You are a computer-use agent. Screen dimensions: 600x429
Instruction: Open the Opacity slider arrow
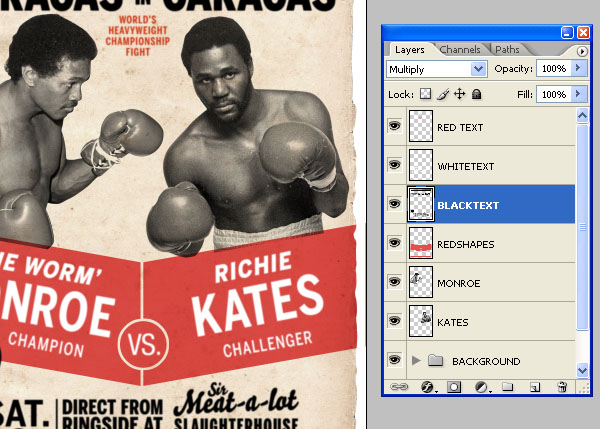click(x=578, y=69)
